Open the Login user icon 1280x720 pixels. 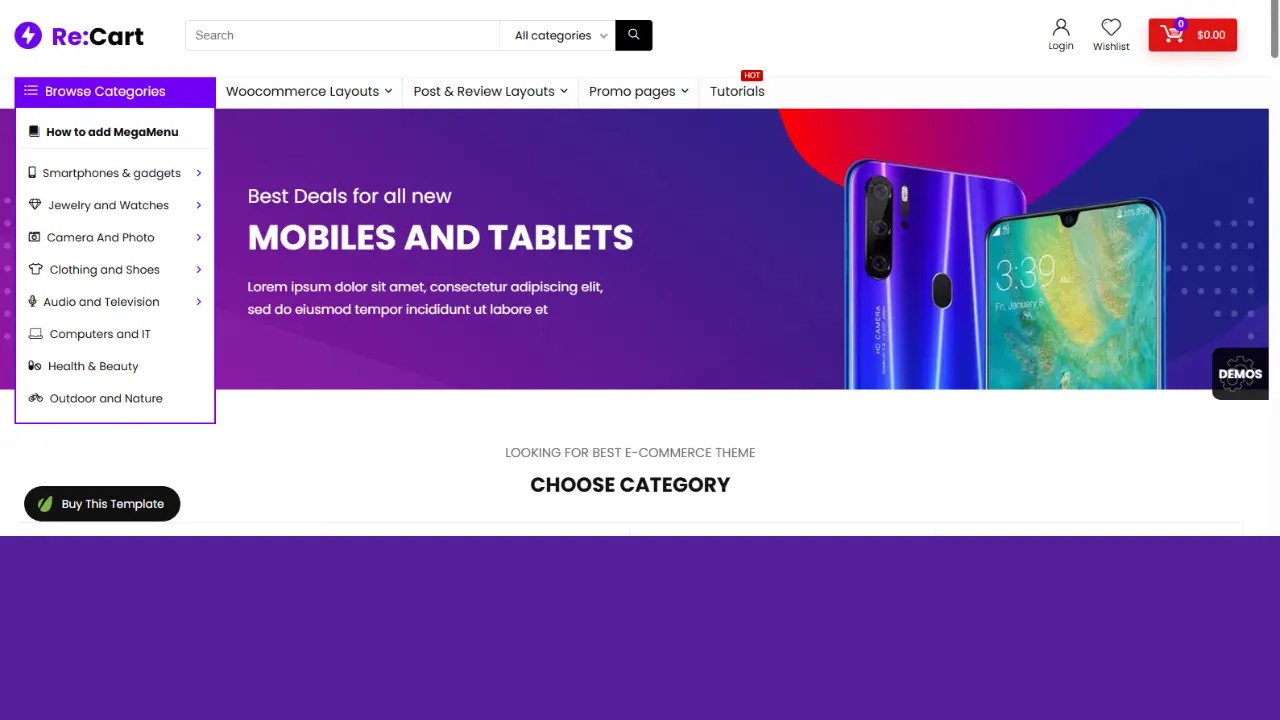(x=1061, y=27)
